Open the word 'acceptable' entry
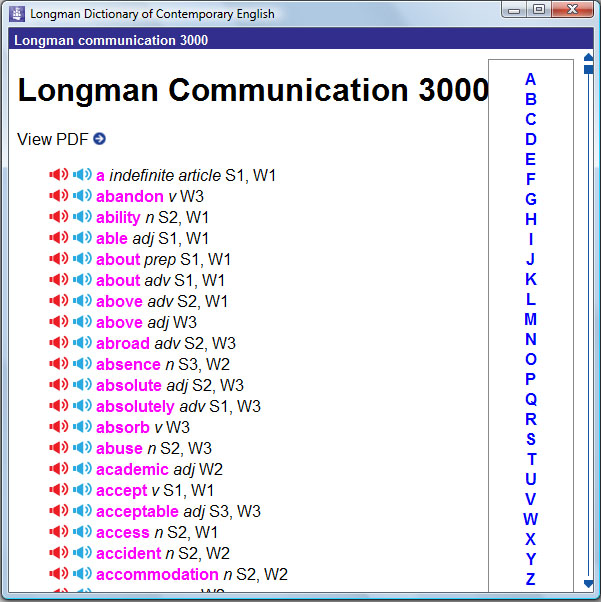Image resolution: width=601 pixels, height=602 pixels. [137, 511]
